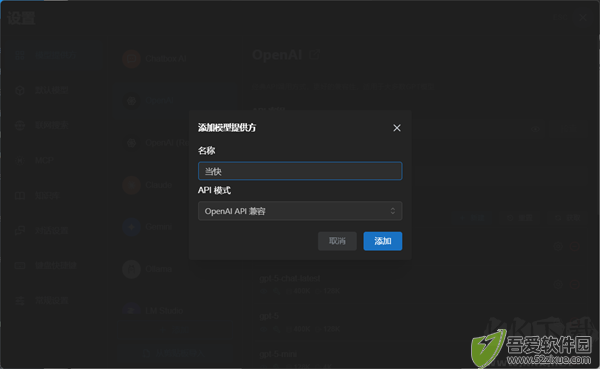Open external link icon beside OpenAI heading

point(314,55)
